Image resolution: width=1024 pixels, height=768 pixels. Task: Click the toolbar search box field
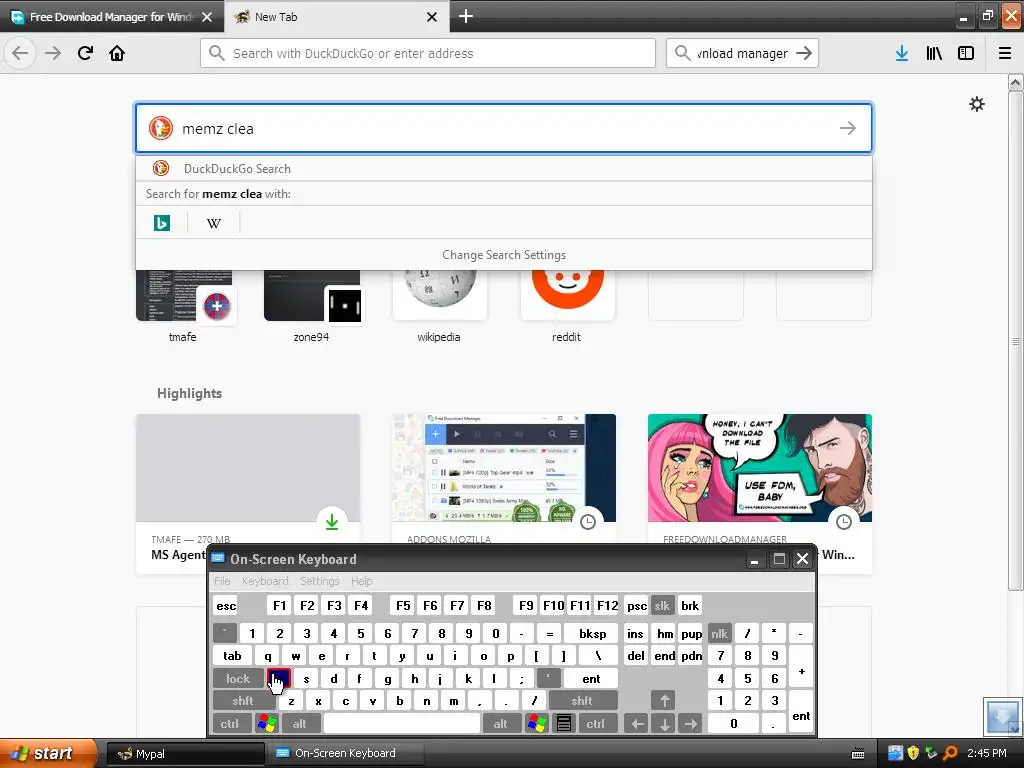click(742, 53)
